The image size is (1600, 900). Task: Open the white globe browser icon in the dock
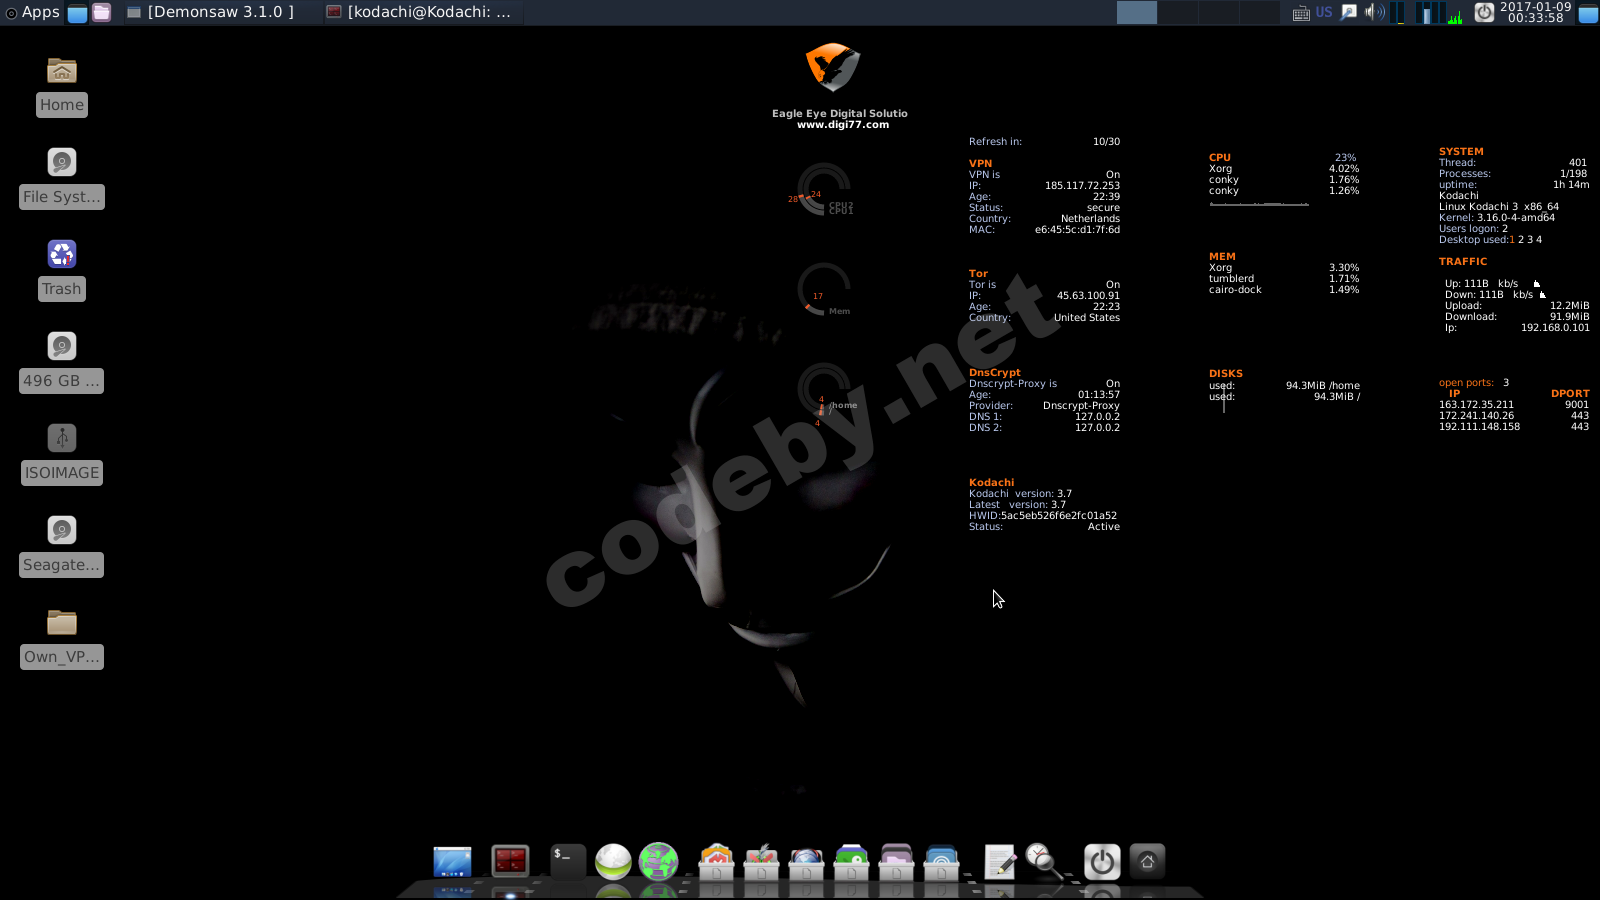pos(613,860)
